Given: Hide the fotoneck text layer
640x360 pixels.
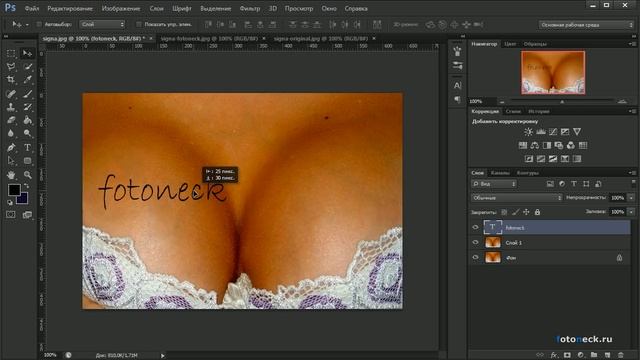Looking at the screenshot, I should pyautogui.click(x=476, y=227).
